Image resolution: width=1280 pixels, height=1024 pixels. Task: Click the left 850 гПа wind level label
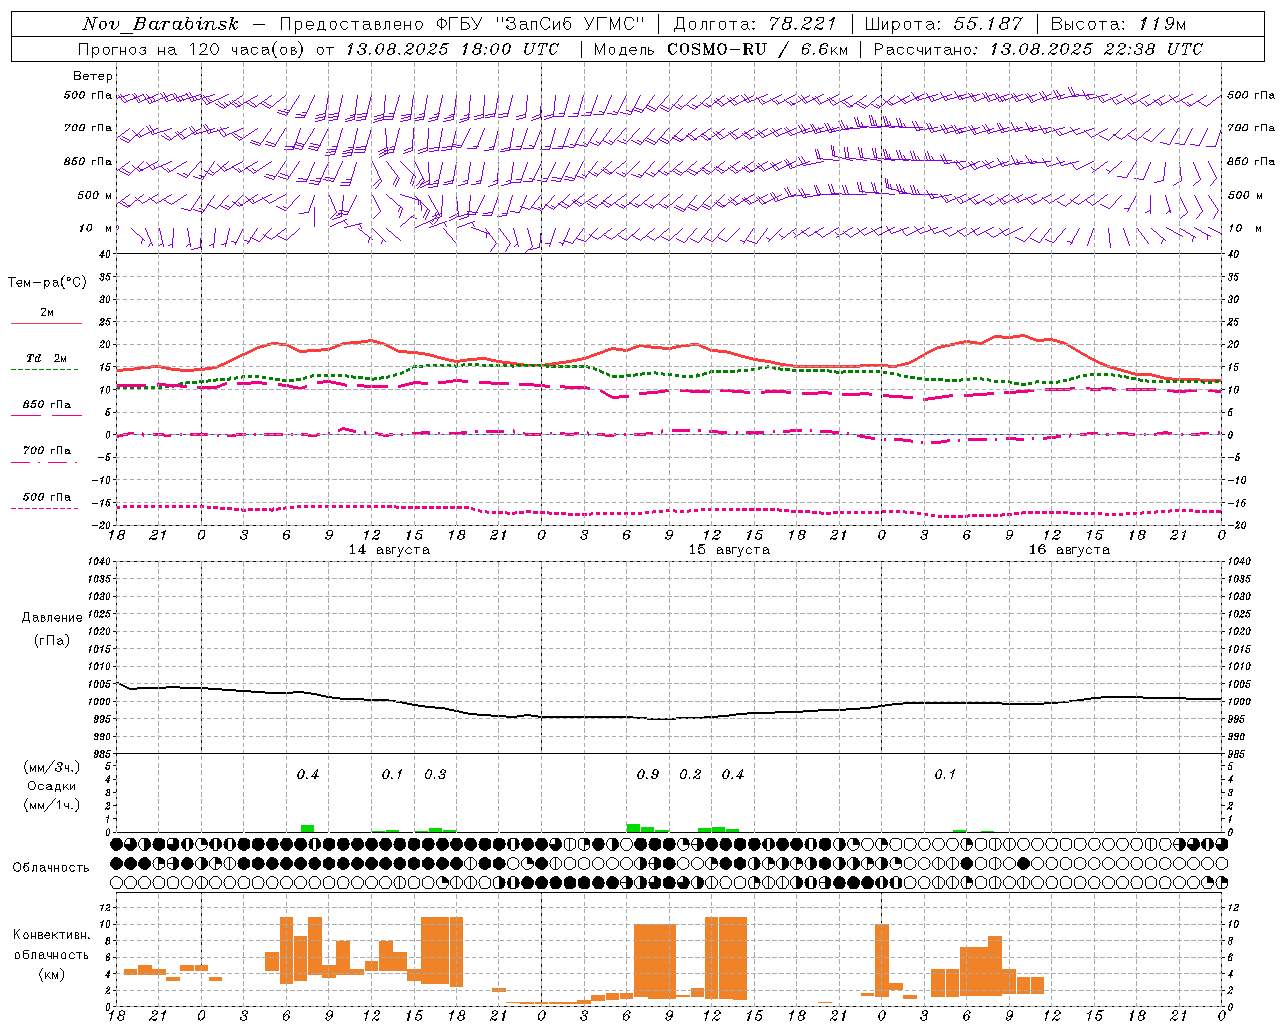pyautogui.click(x=88, y=162)
